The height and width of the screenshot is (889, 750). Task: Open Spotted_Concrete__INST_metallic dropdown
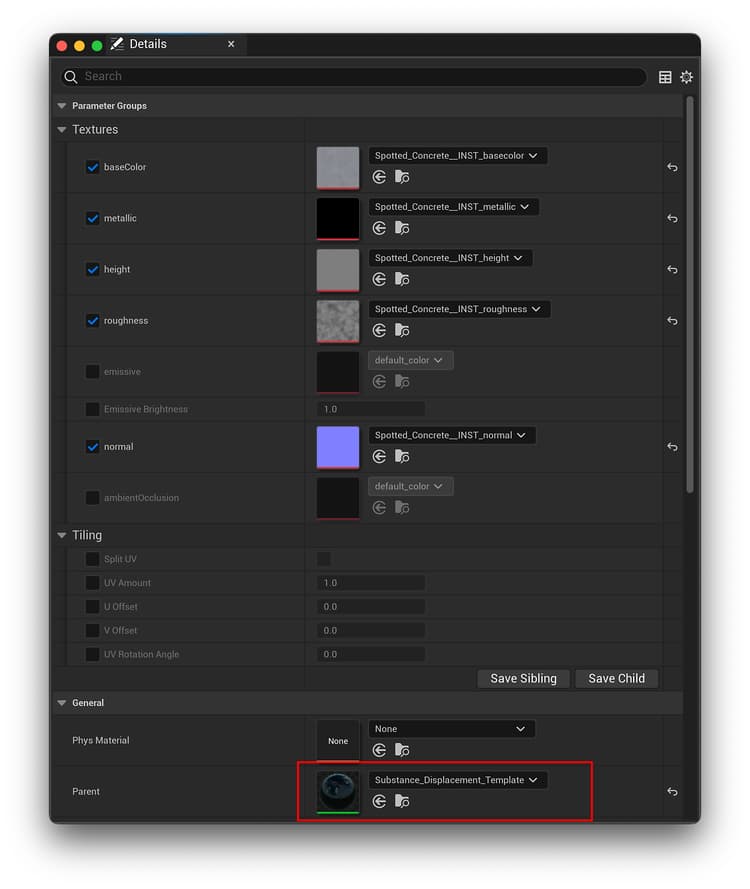pyautogui.click(x=454, y=206)
